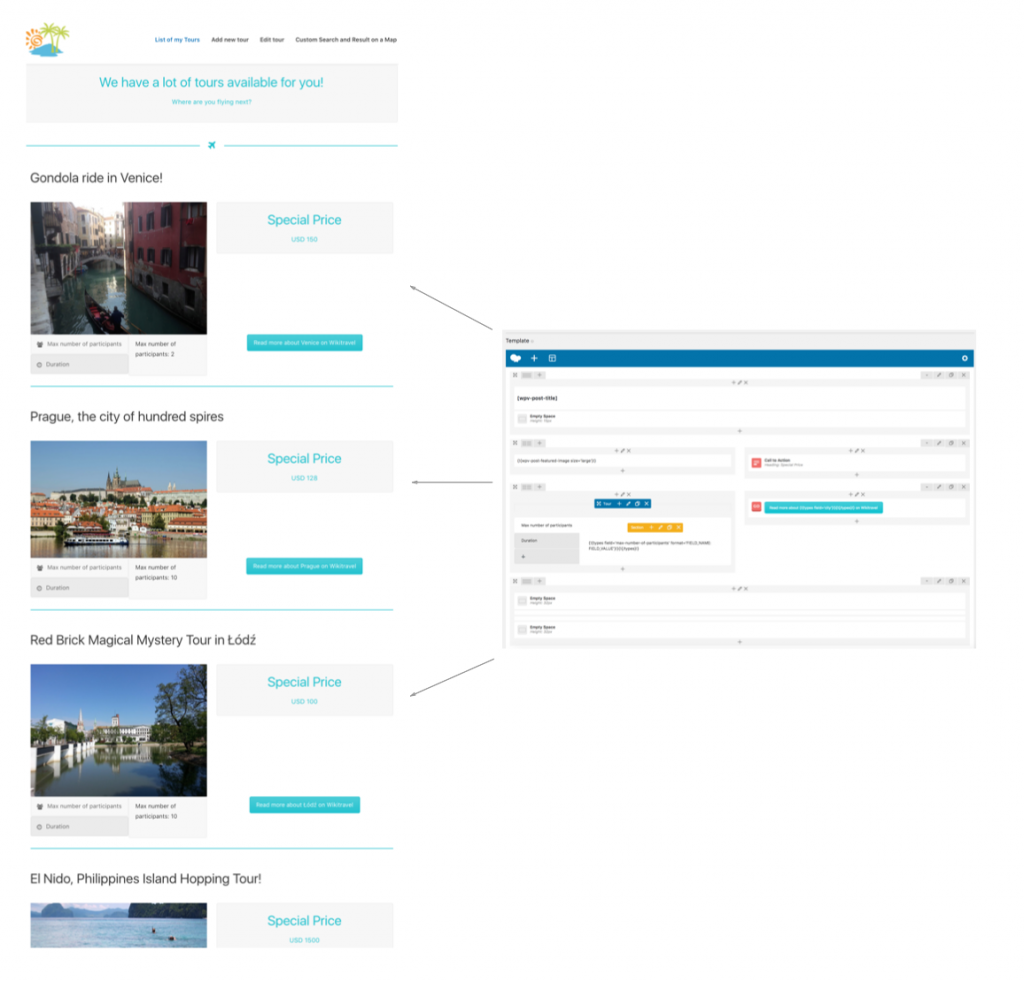1024x981 pixels.
Task: Select the layout grid icon in the blue toolbar
Action: click(x=552, y=358)
